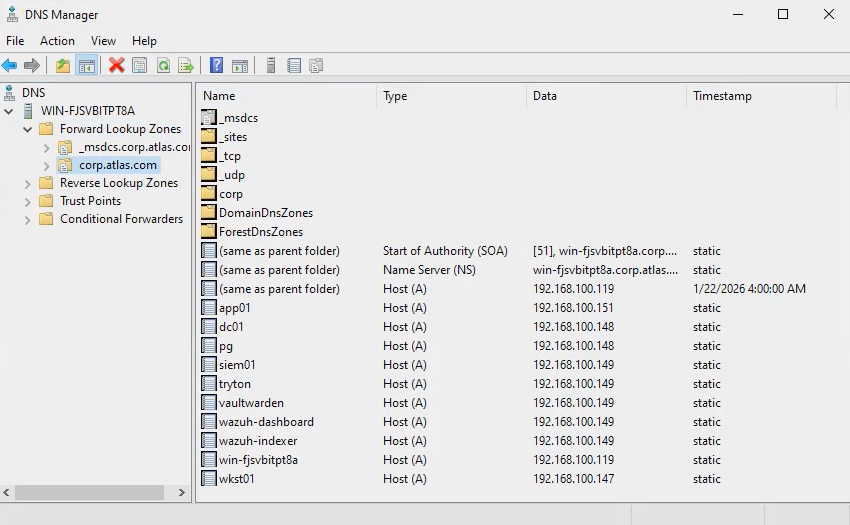Sort by the Timestamp column header
Image resolution: width=850 pixels, height=525 pixels.
762,96
